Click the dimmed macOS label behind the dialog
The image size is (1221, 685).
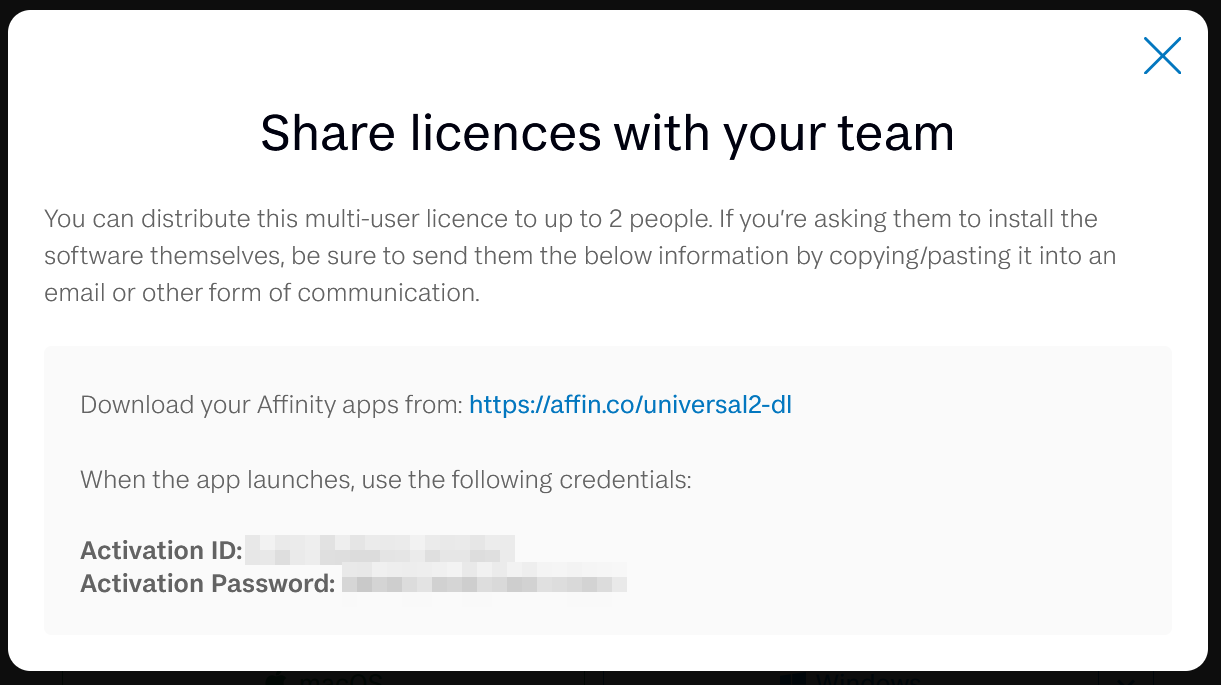click(x=340, y=679)
